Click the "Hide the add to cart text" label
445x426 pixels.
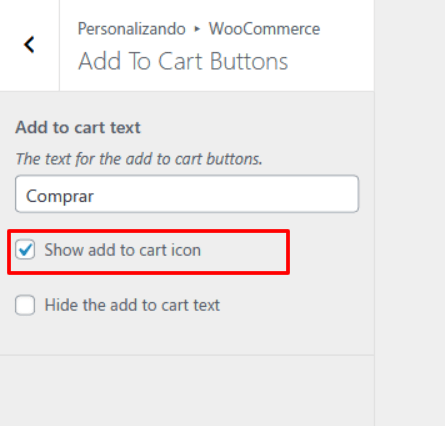(132, 305)
